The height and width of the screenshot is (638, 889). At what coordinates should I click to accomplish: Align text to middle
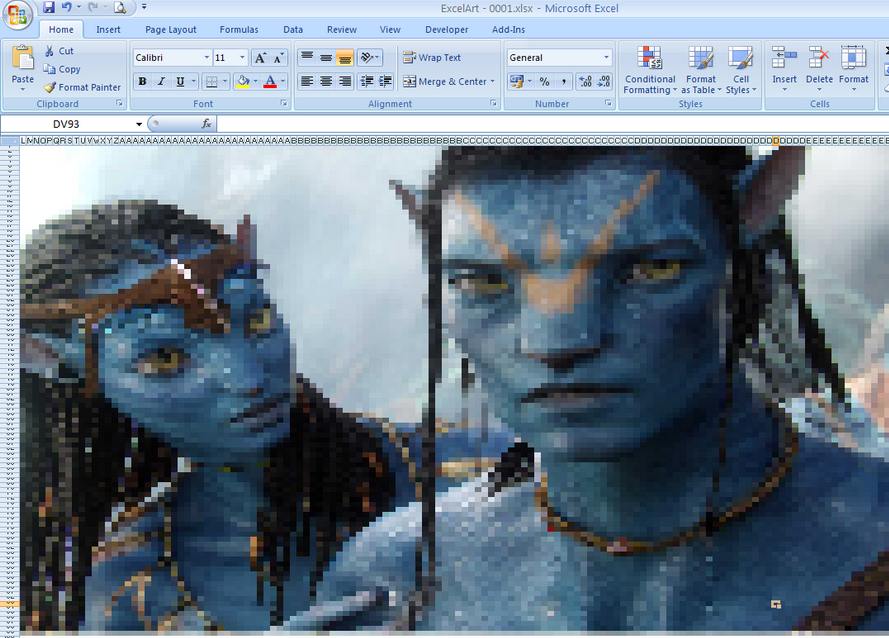pyautogui.click(x=326, y=57)
